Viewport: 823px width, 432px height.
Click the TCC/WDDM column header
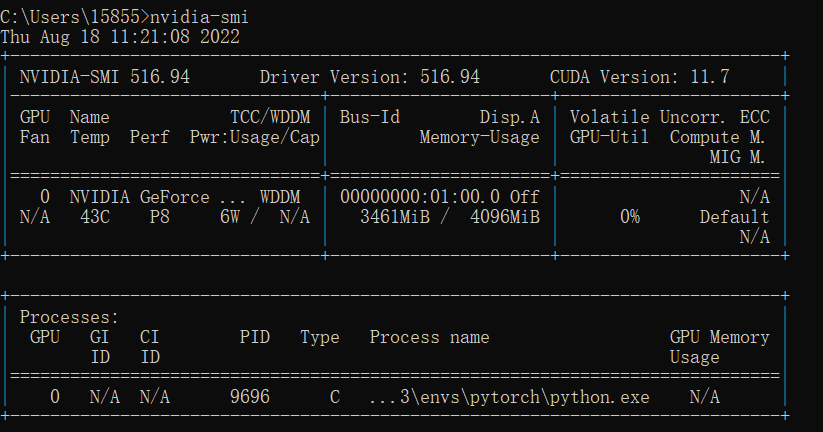pyautogui.click(x=270, y=117)
